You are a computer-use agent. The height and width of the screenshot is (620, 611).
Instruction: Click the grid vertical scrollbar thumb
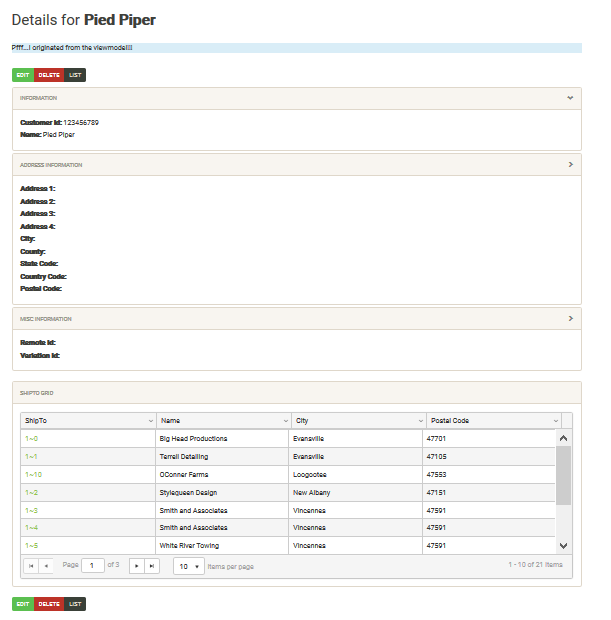pyautogui.click(x=564, y=475)
